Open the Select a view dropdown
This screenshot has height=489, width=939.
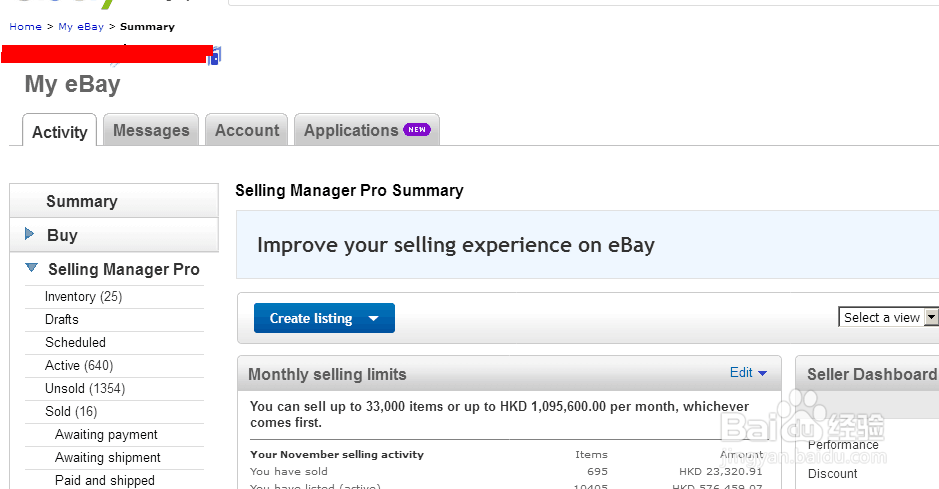click(x=889, y=317)
